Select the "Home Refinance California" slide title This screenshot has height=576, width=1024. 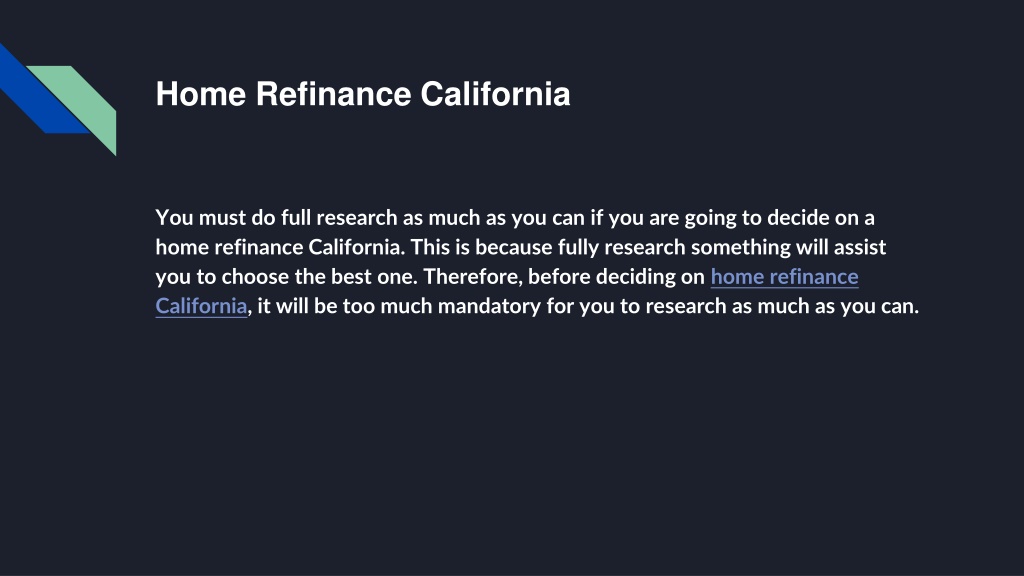[x=363, y=94]
